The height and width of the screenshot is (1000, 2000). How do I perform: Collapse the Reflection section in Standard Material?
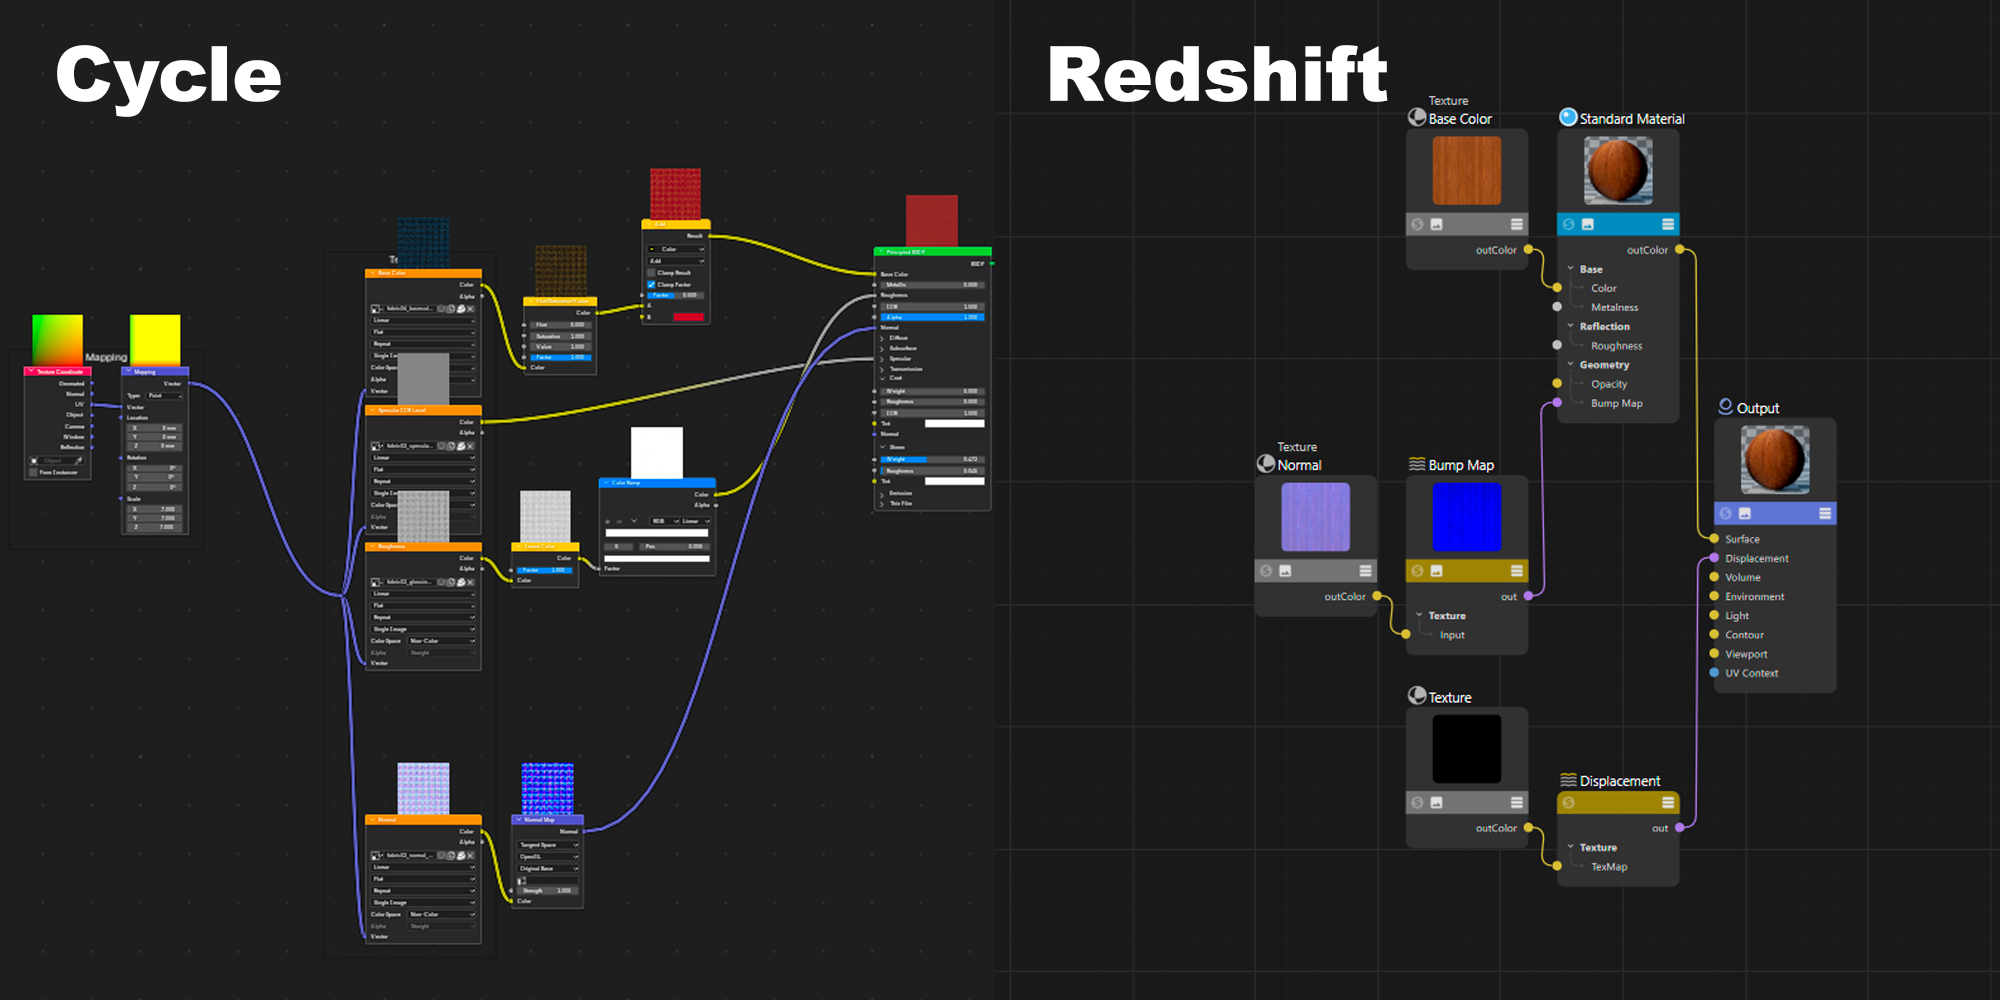[1571, 326]
